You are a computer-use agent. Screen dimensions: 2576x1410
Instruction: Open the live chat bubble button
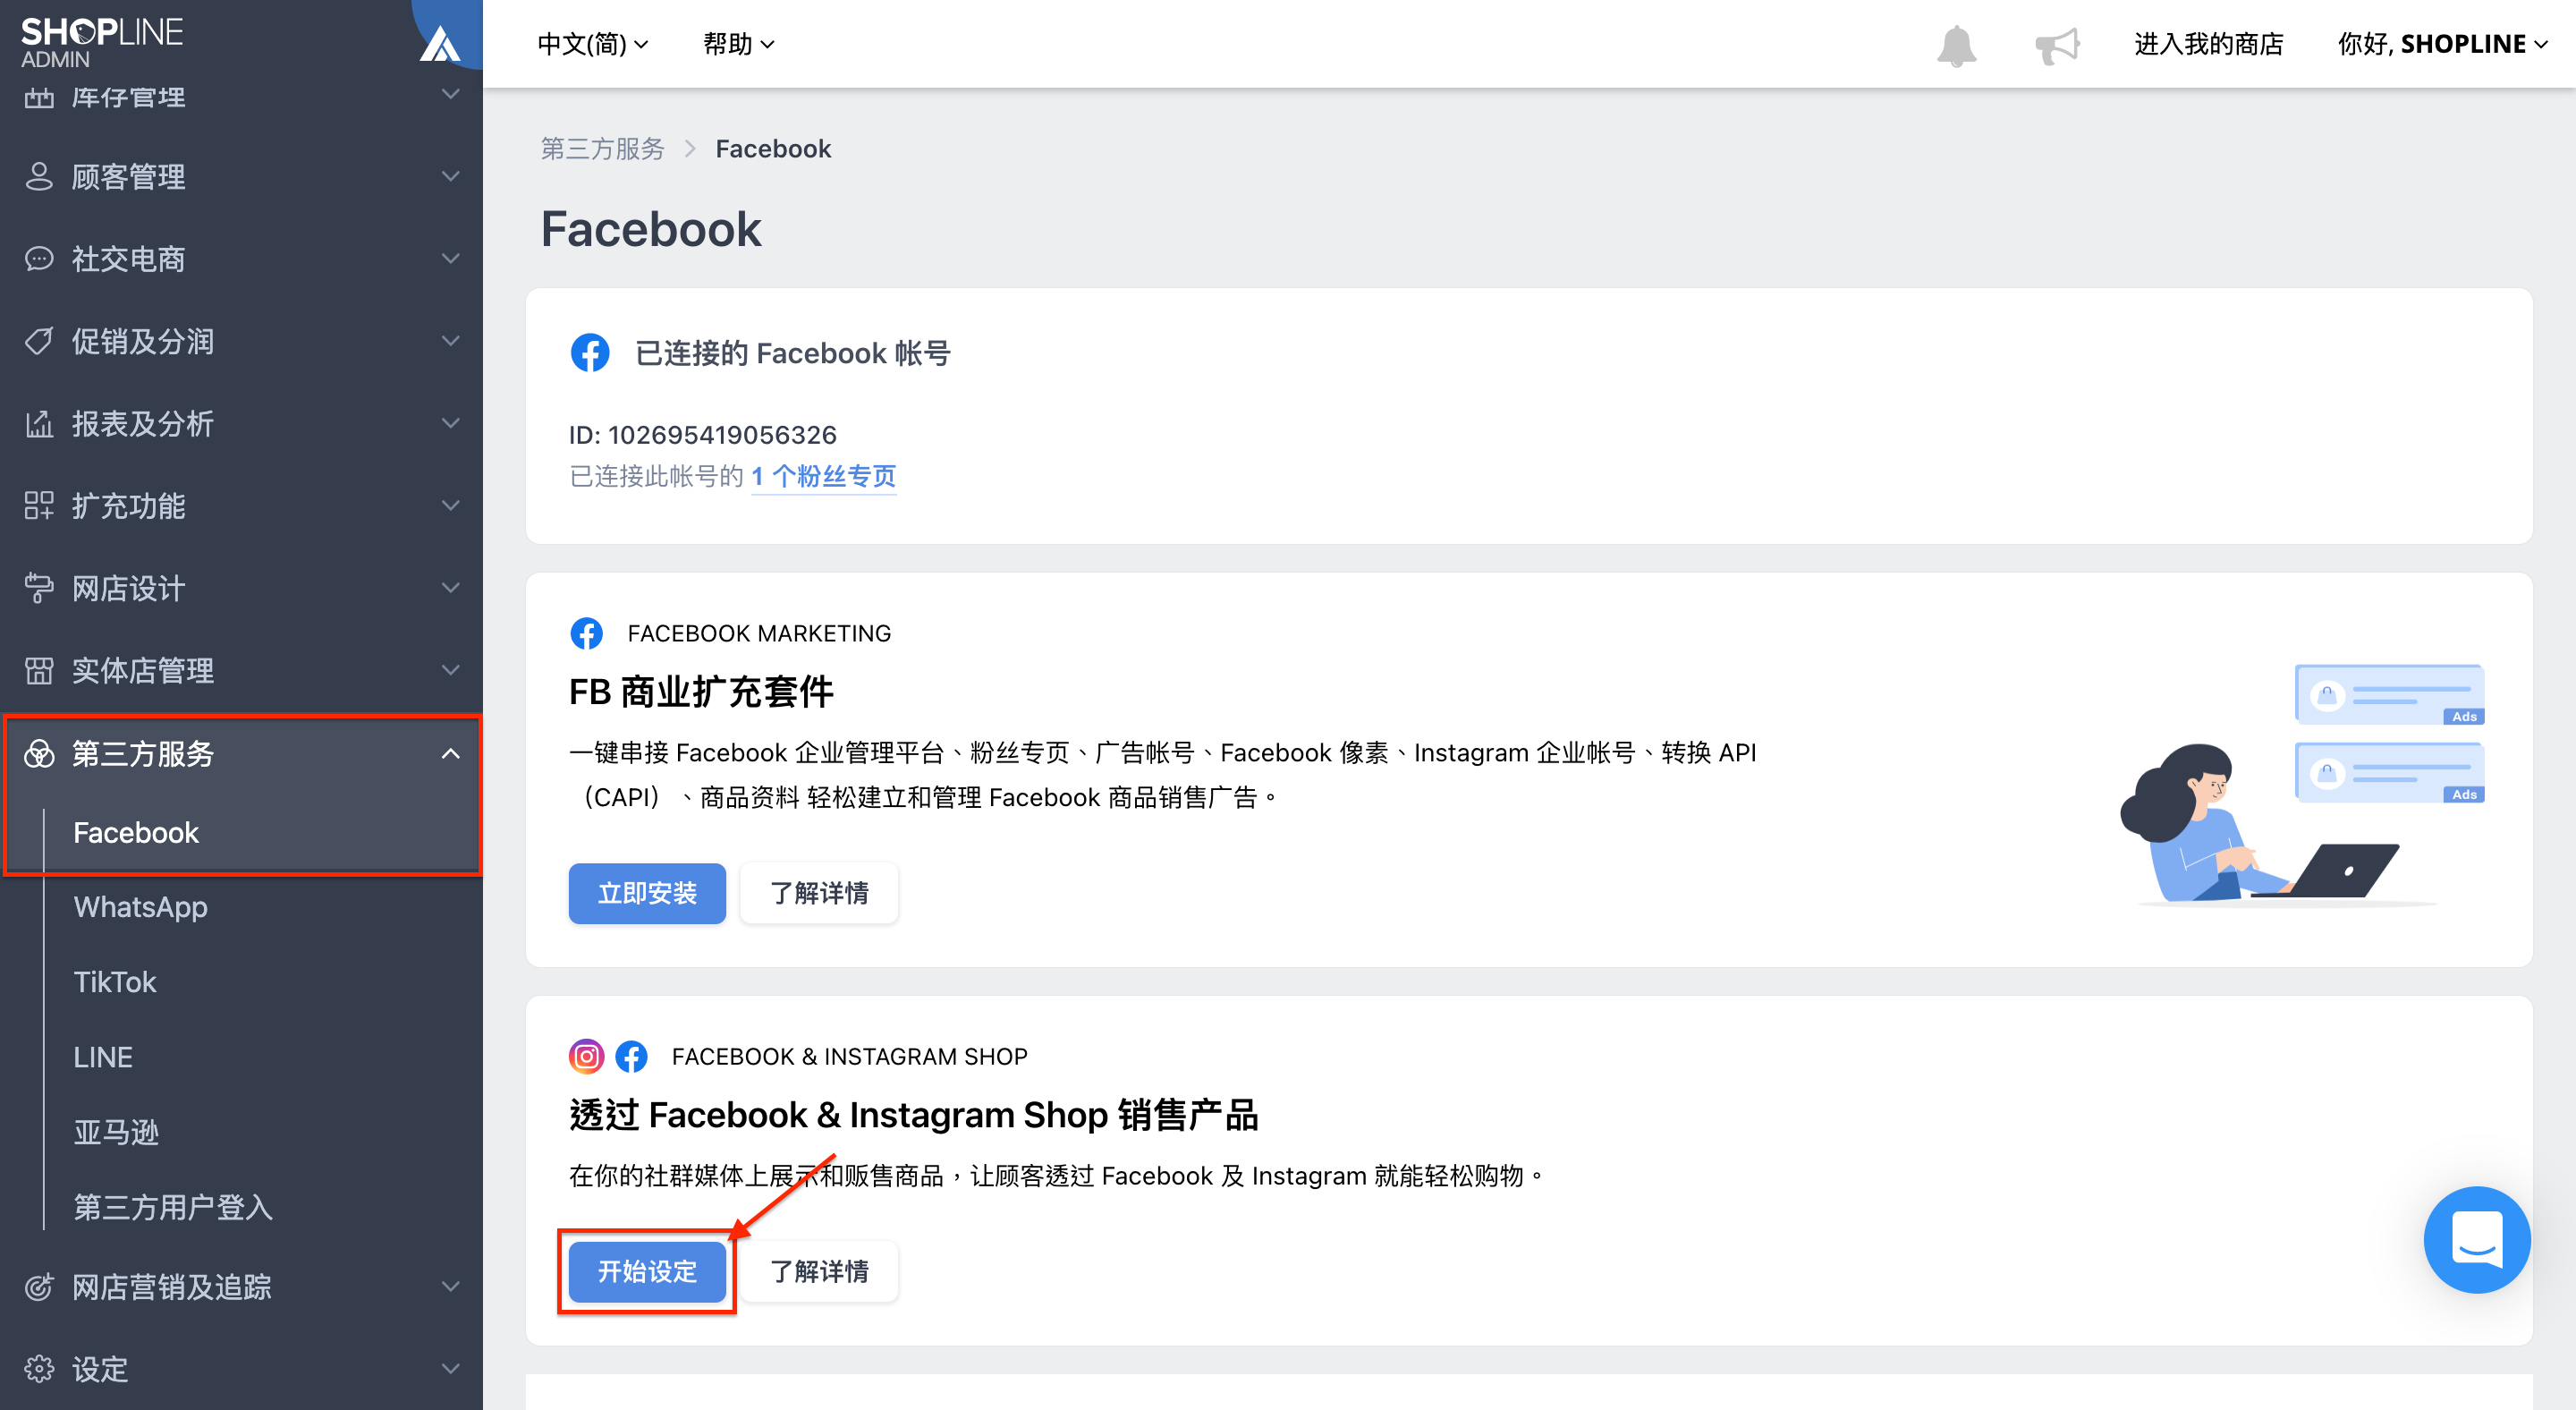(2476, 1239)
